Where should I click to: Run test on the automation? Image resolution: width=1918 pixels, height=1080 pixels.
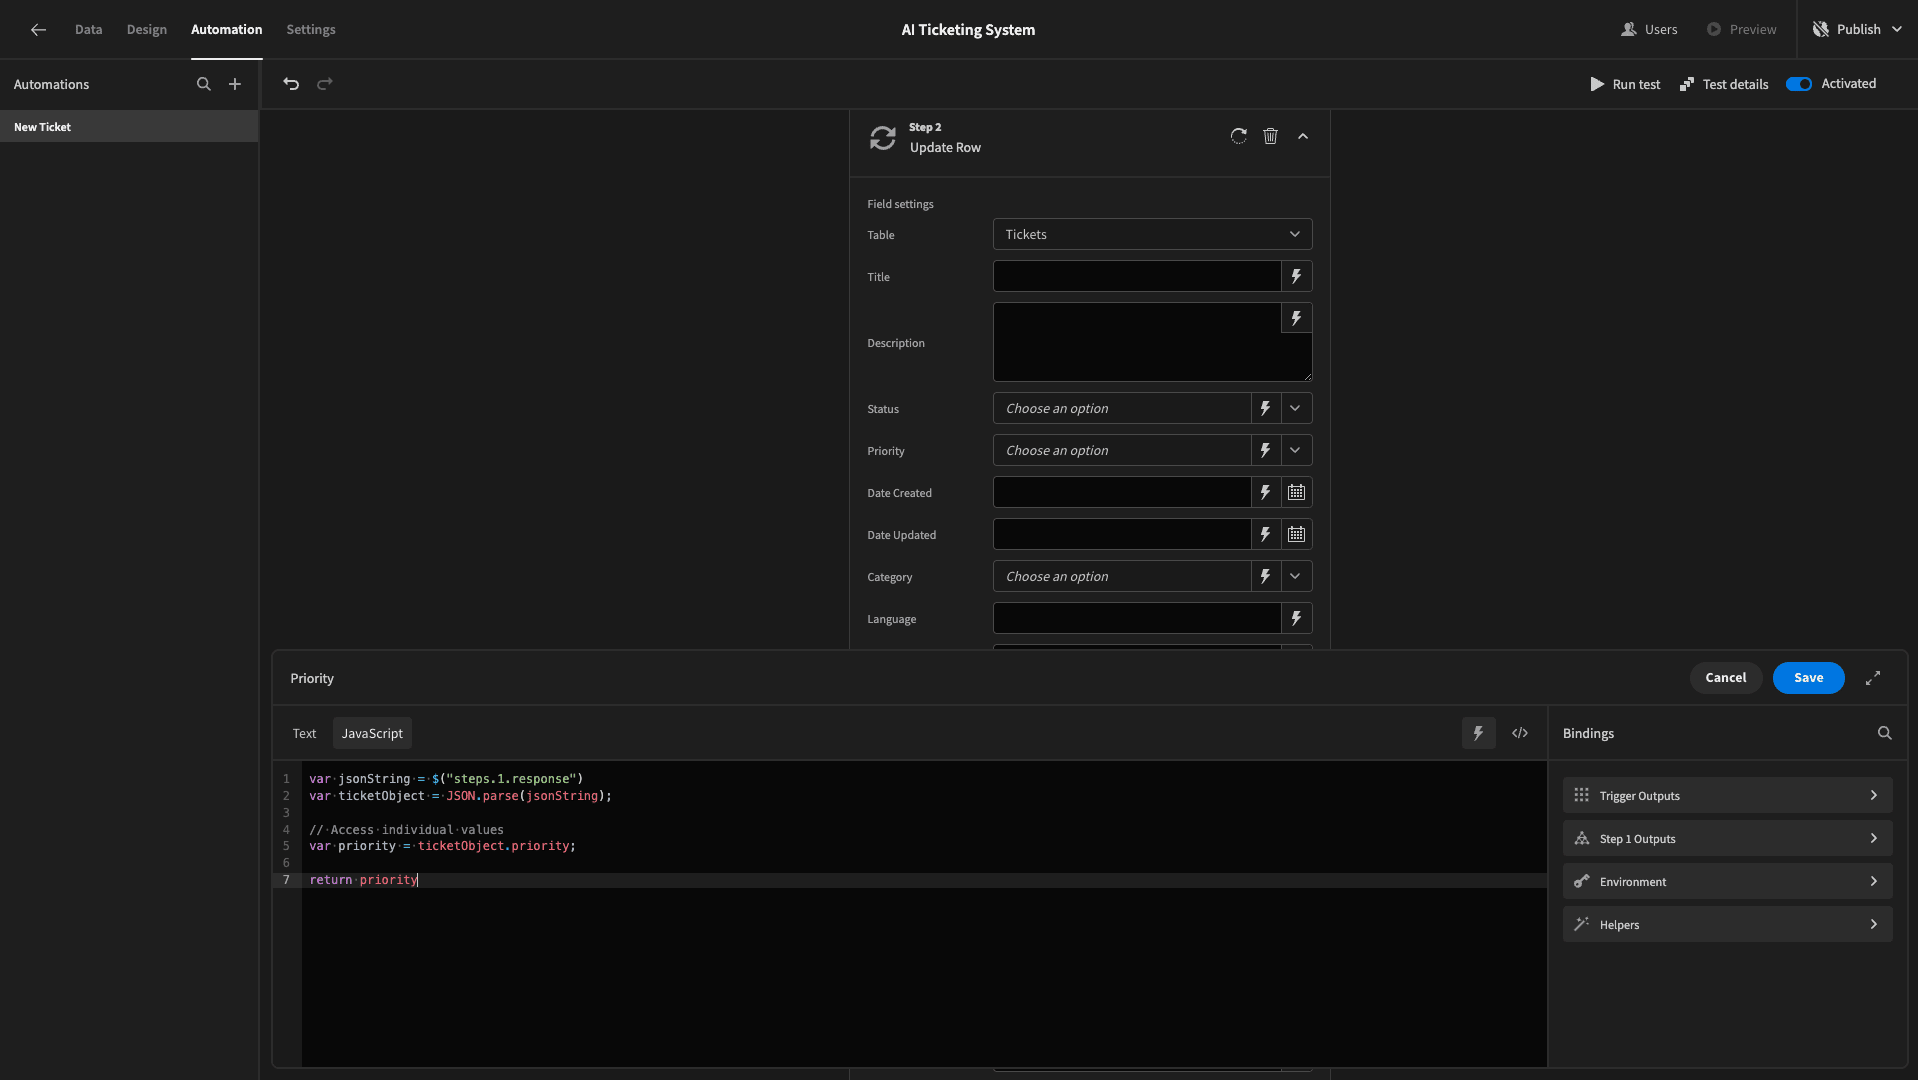click(1625, 84)
